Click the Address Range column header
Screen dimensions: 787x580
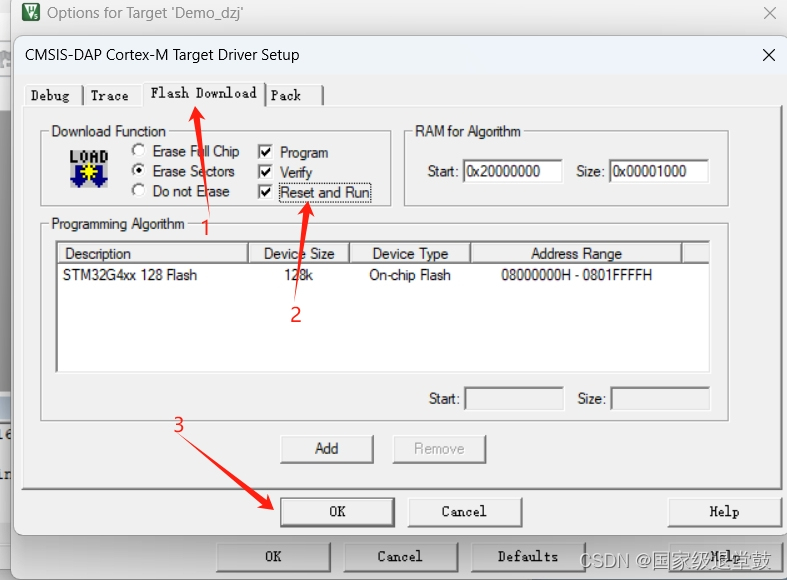point(576,253)
